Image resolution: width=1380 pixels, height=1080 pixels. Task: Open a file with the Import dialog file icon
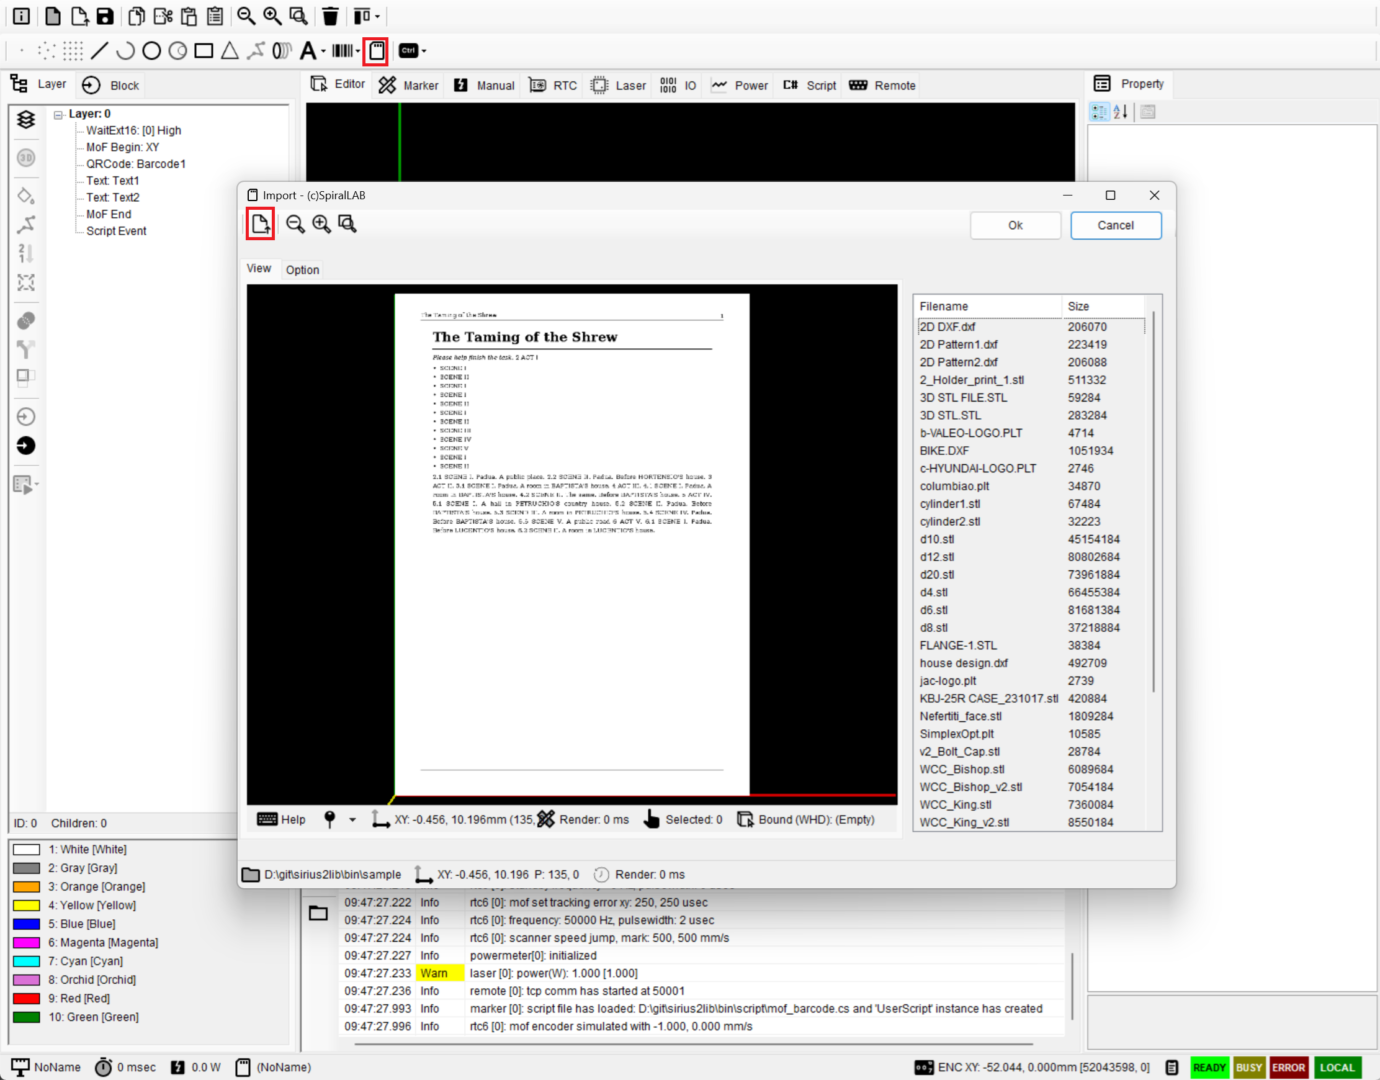(x=260, y=224)
